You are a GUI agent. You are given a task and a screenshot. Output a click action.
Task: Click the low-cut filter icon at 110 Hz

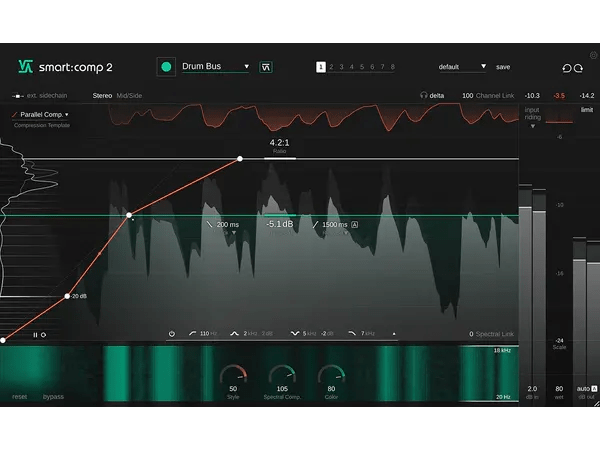coord(192,333)
